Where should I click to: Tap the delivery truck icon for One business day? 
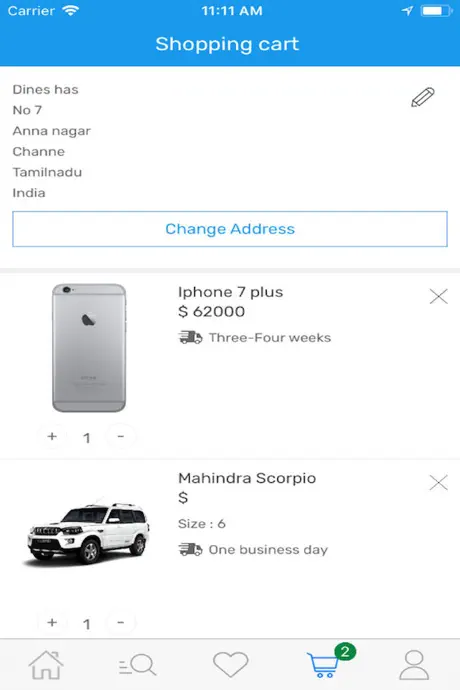190,550
